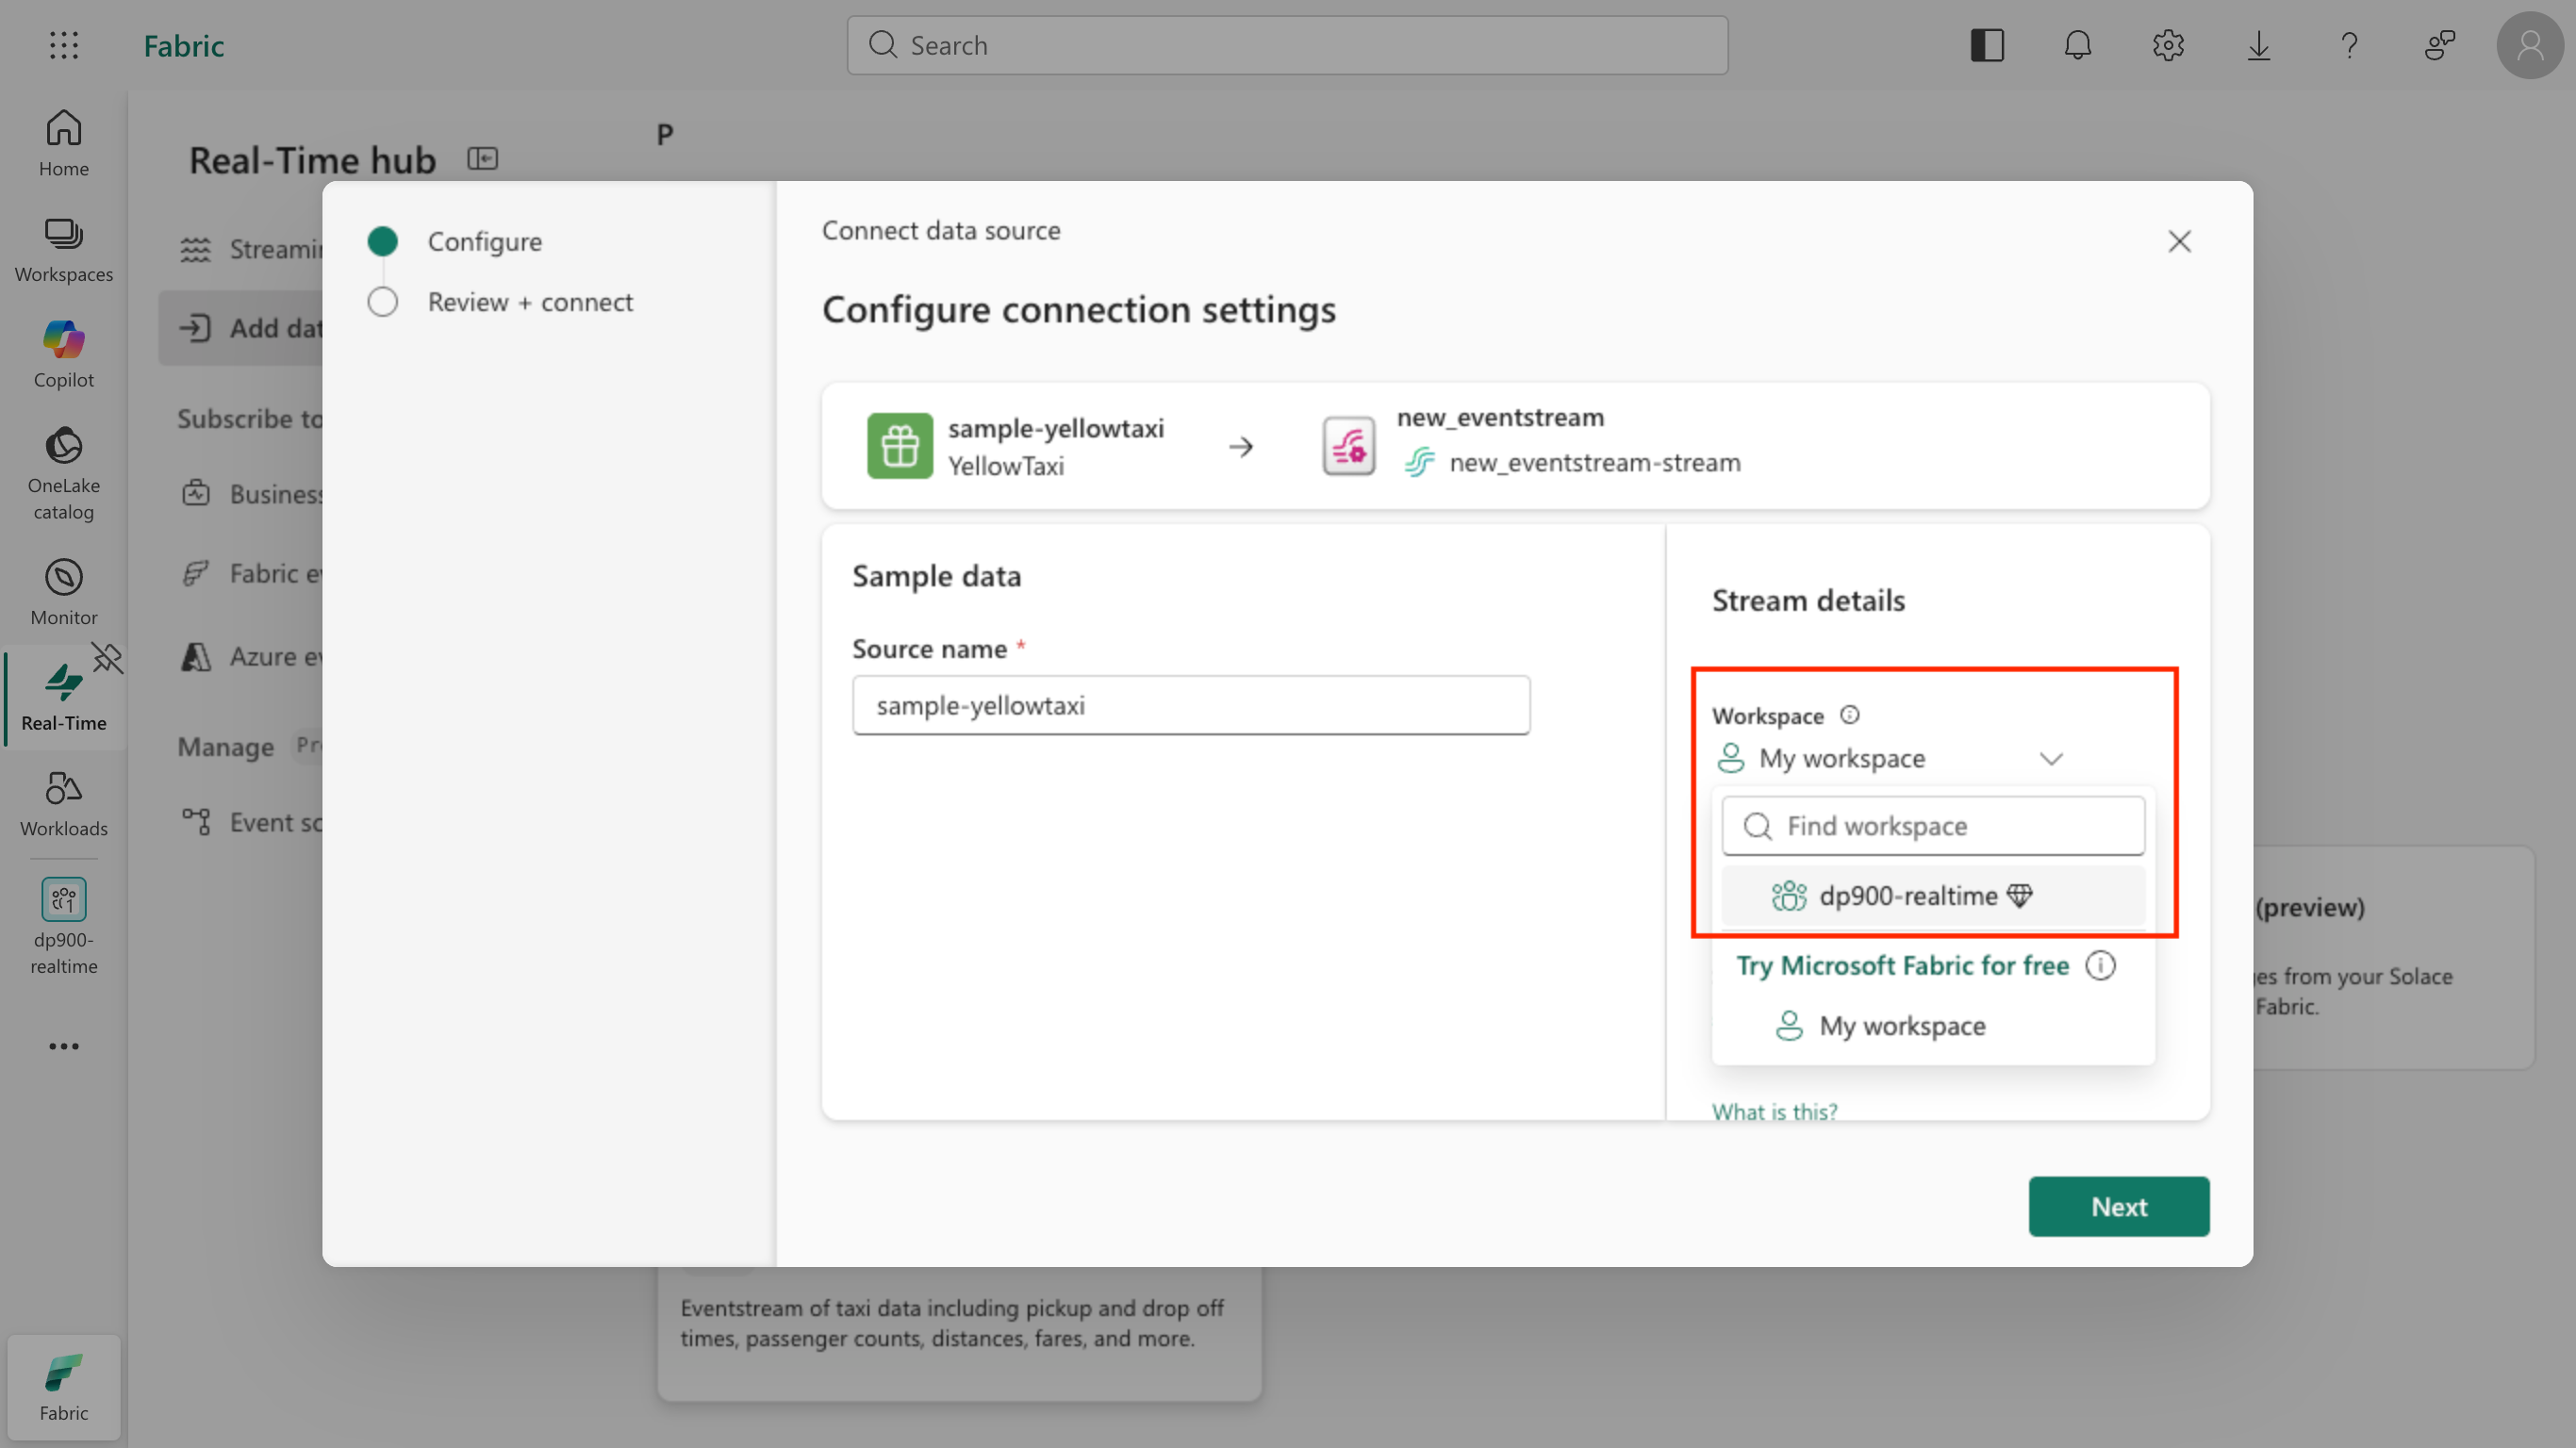Click the Fabric switcher at bottom-left
The width and height of the screenshot is (2576, 1448).
pos(64,1387)
